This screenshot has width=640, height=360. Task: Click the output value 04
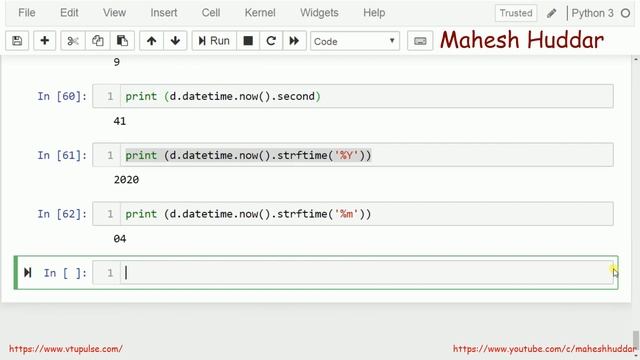coord(120,238)
